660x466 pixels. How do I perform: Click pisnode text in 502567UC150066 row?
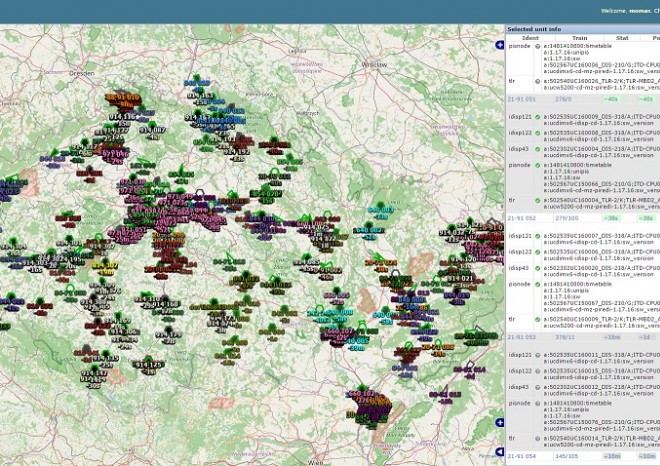[x=519, y=165]
